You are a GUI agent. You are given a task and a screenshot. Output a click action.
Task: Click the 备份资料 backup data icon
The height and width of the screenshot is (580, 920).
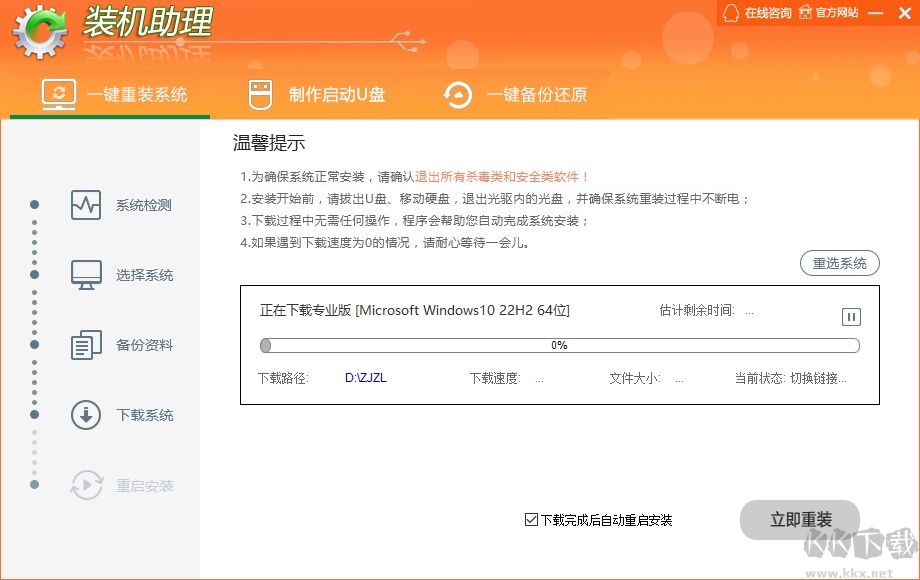tap(86, 344)
